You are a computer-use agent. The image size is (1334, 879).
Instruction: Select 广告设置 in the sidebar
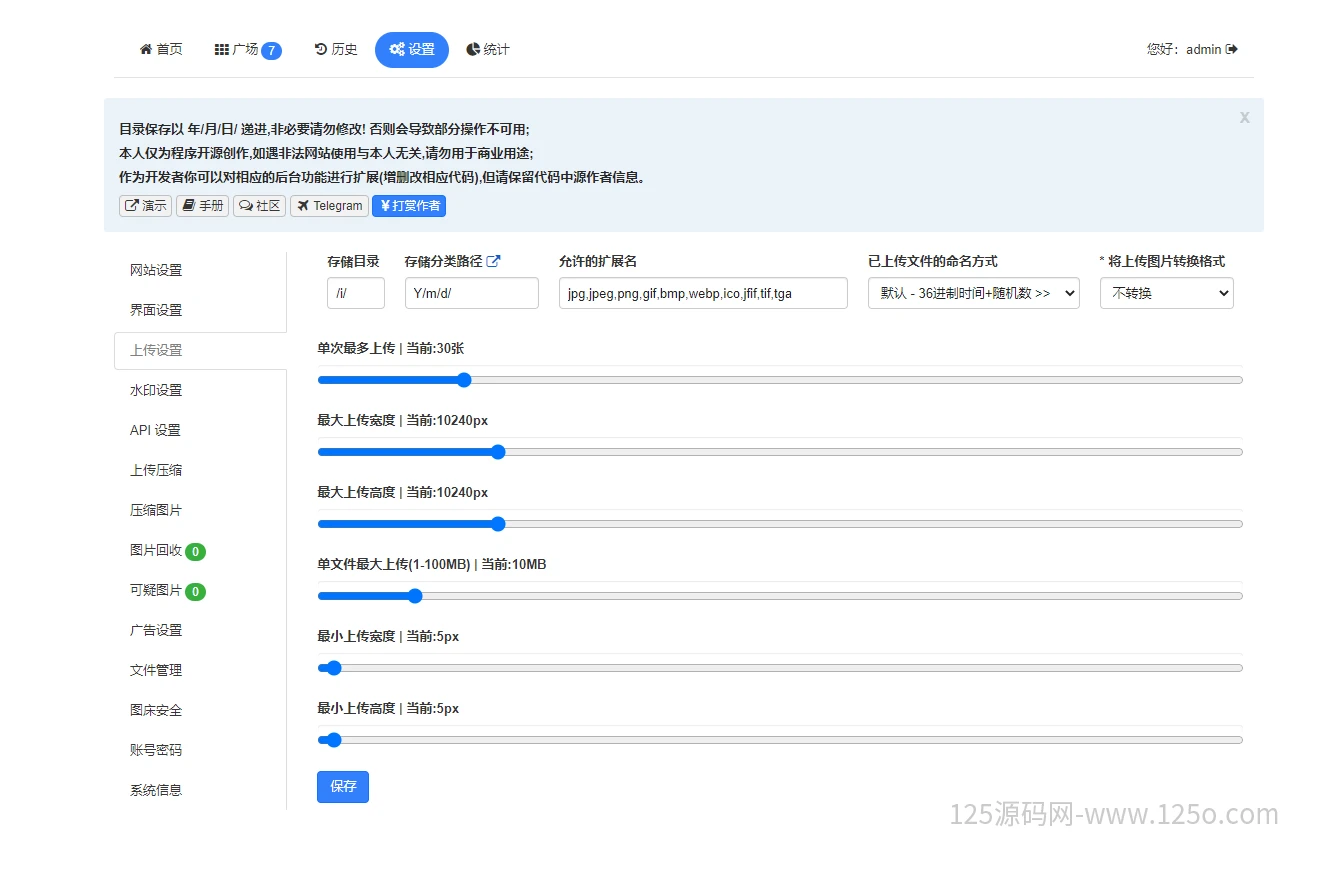click(200, 630)
